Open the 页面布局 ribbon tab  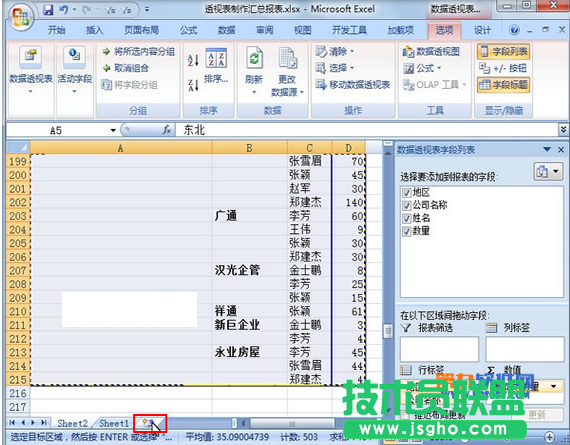(141, 30)
